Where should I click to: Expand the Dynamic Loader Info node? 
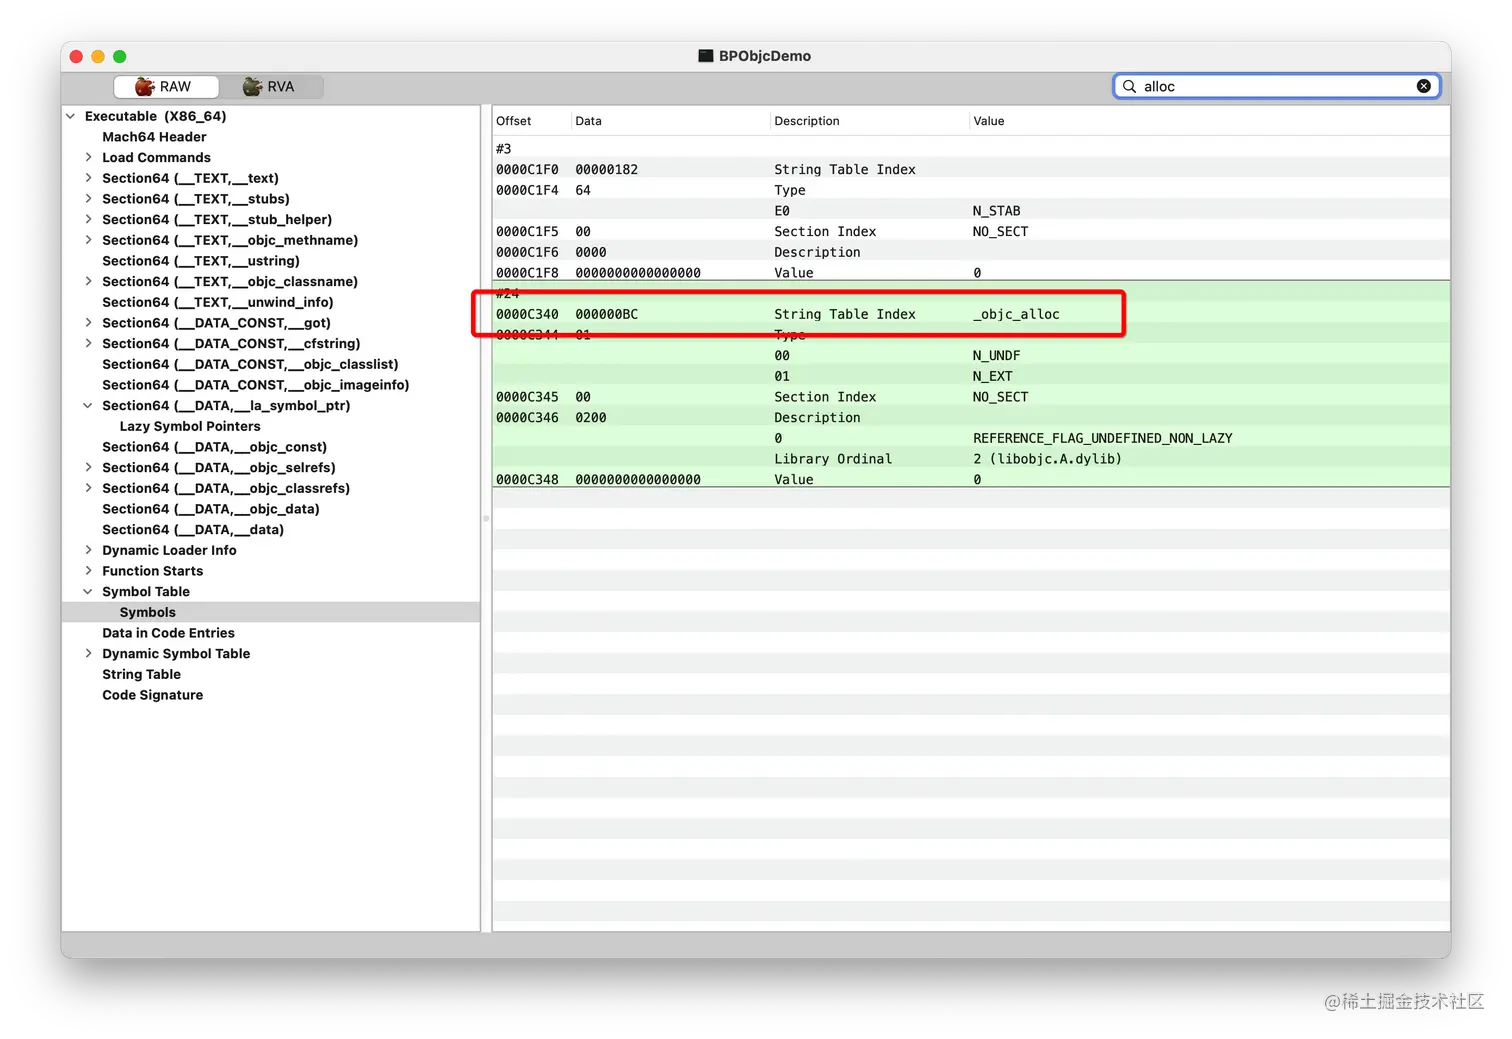pos(88,550)
